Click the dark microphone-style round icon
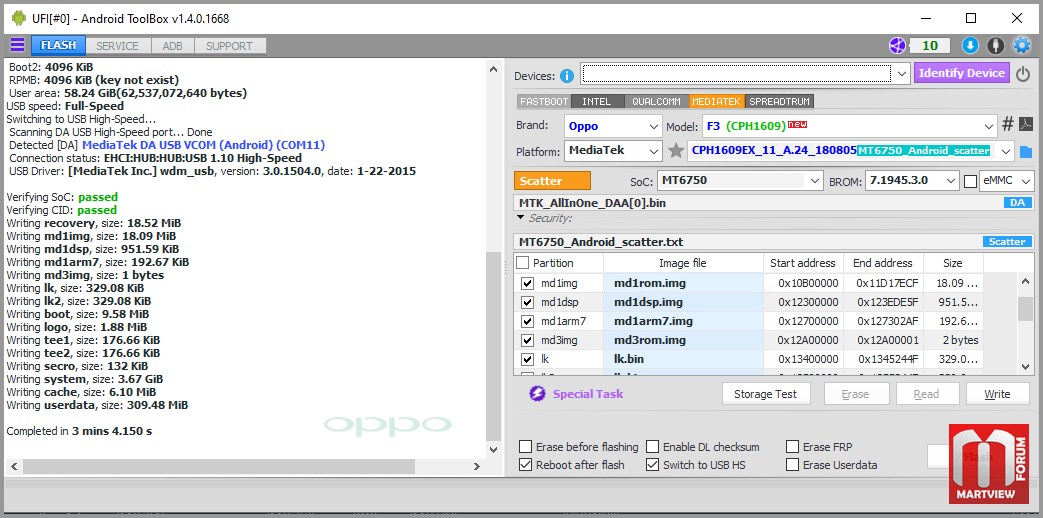Image resolution: width=1043 pixels, height=518 pixels. point(995,45)
